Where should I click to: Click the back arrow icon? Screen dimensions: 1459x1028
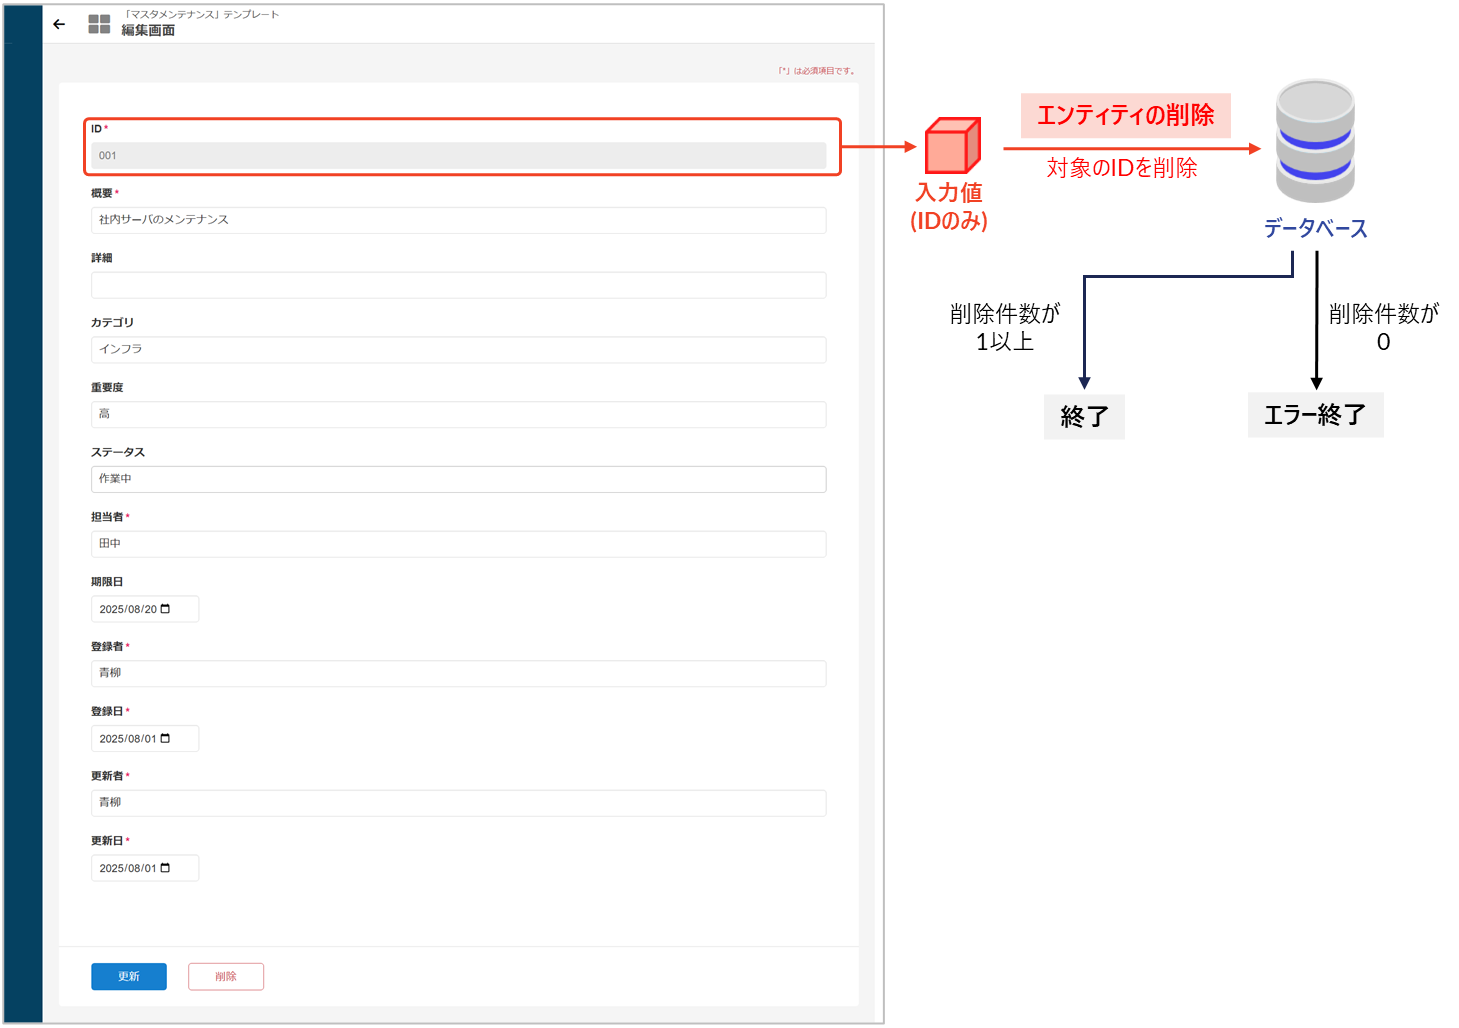pos(59,24)
